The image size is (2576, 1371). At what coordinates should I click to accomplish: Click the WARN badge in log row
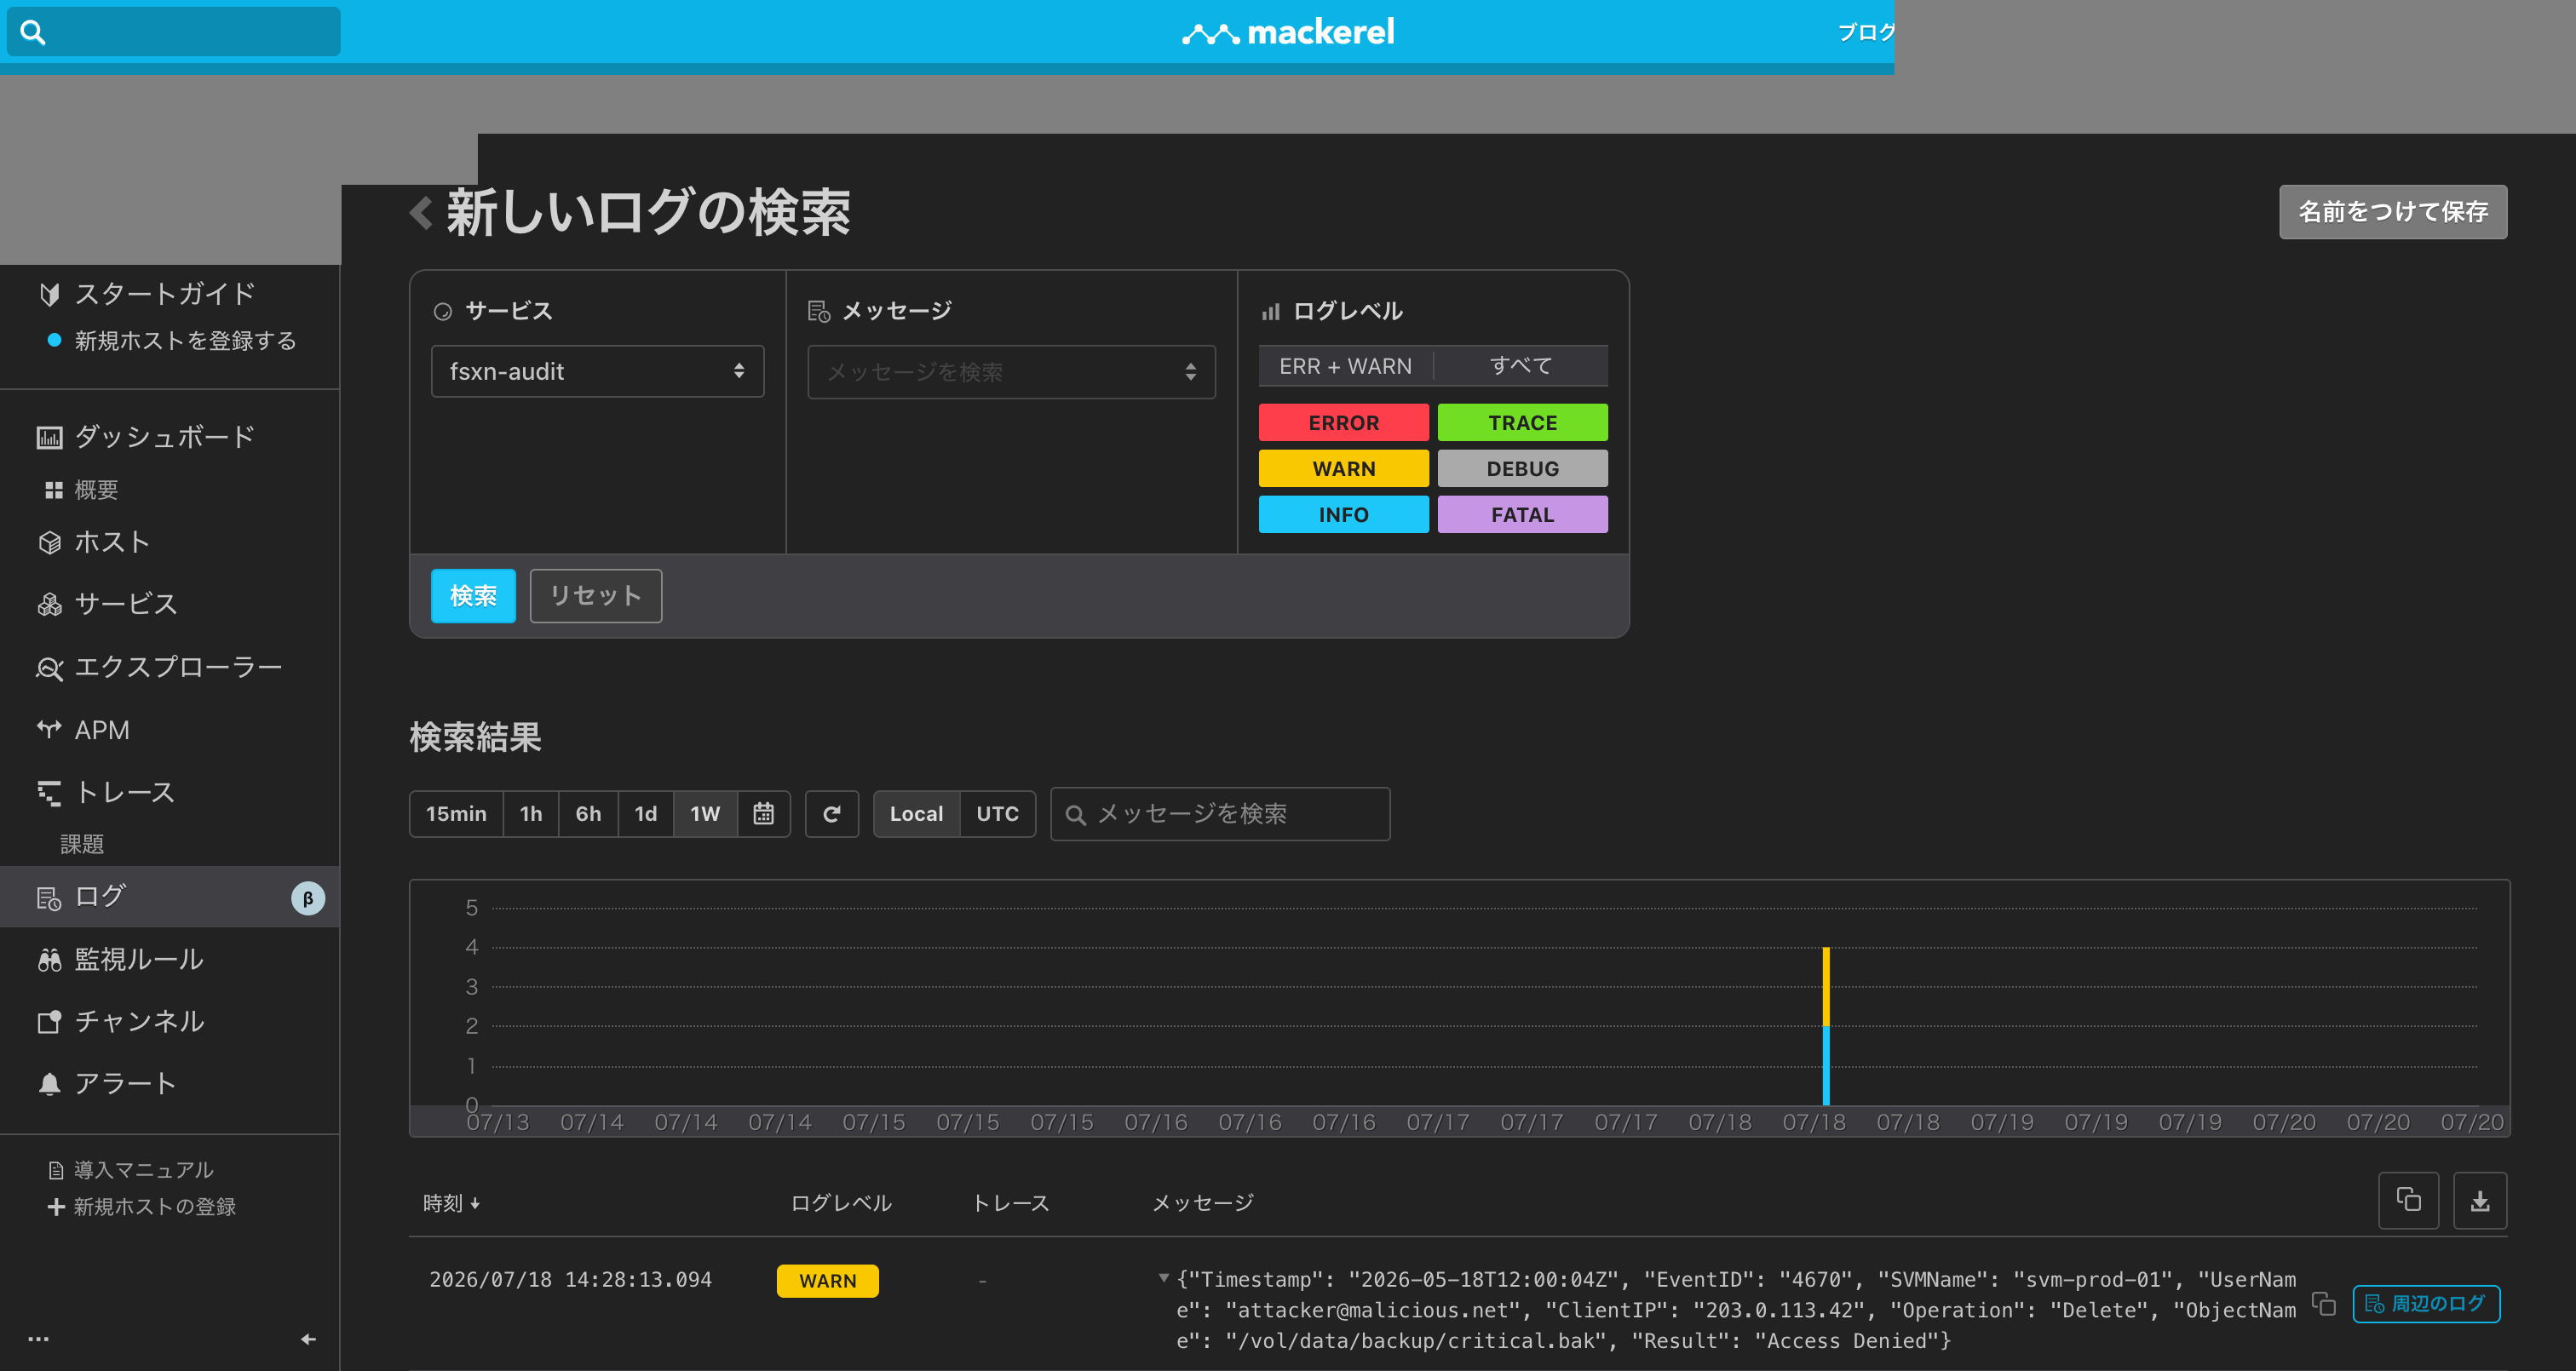point(828,1281)
